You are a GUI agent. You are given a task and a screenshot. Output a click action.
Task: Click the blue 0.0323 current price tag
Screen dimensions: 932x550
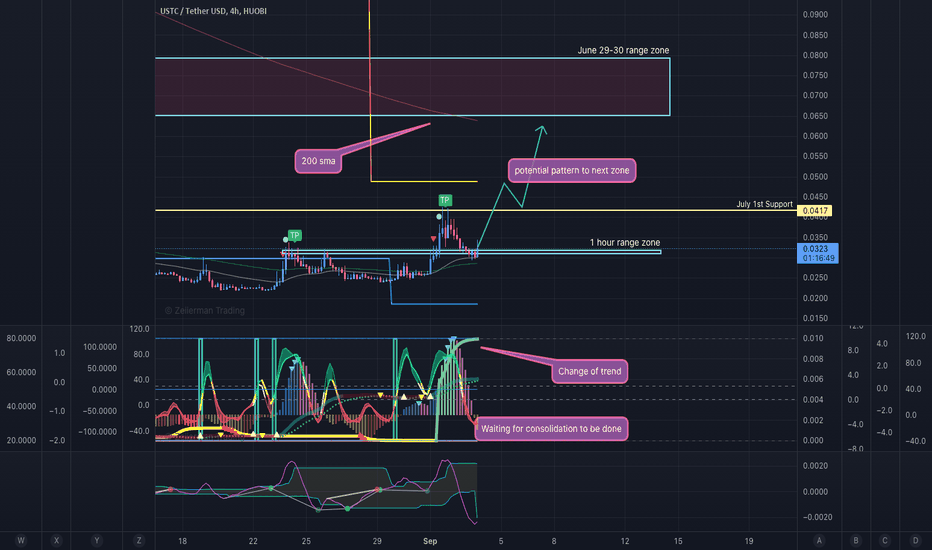[x=818, y=253]
